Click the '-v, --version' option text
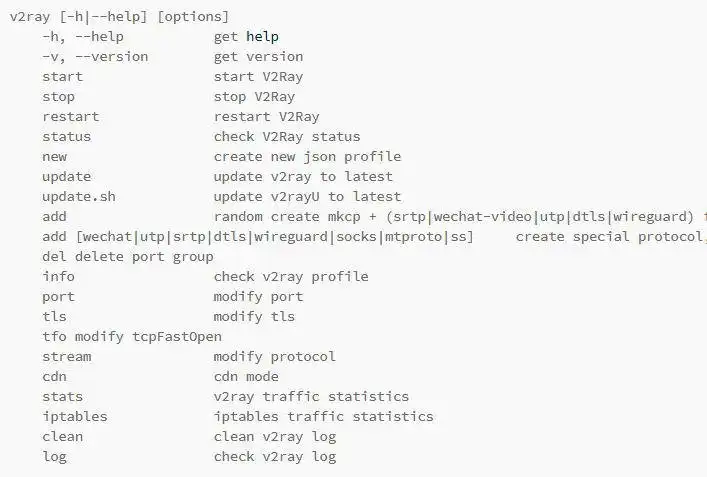The width and height of the screenshot is (707, 477). coord(95,57)
